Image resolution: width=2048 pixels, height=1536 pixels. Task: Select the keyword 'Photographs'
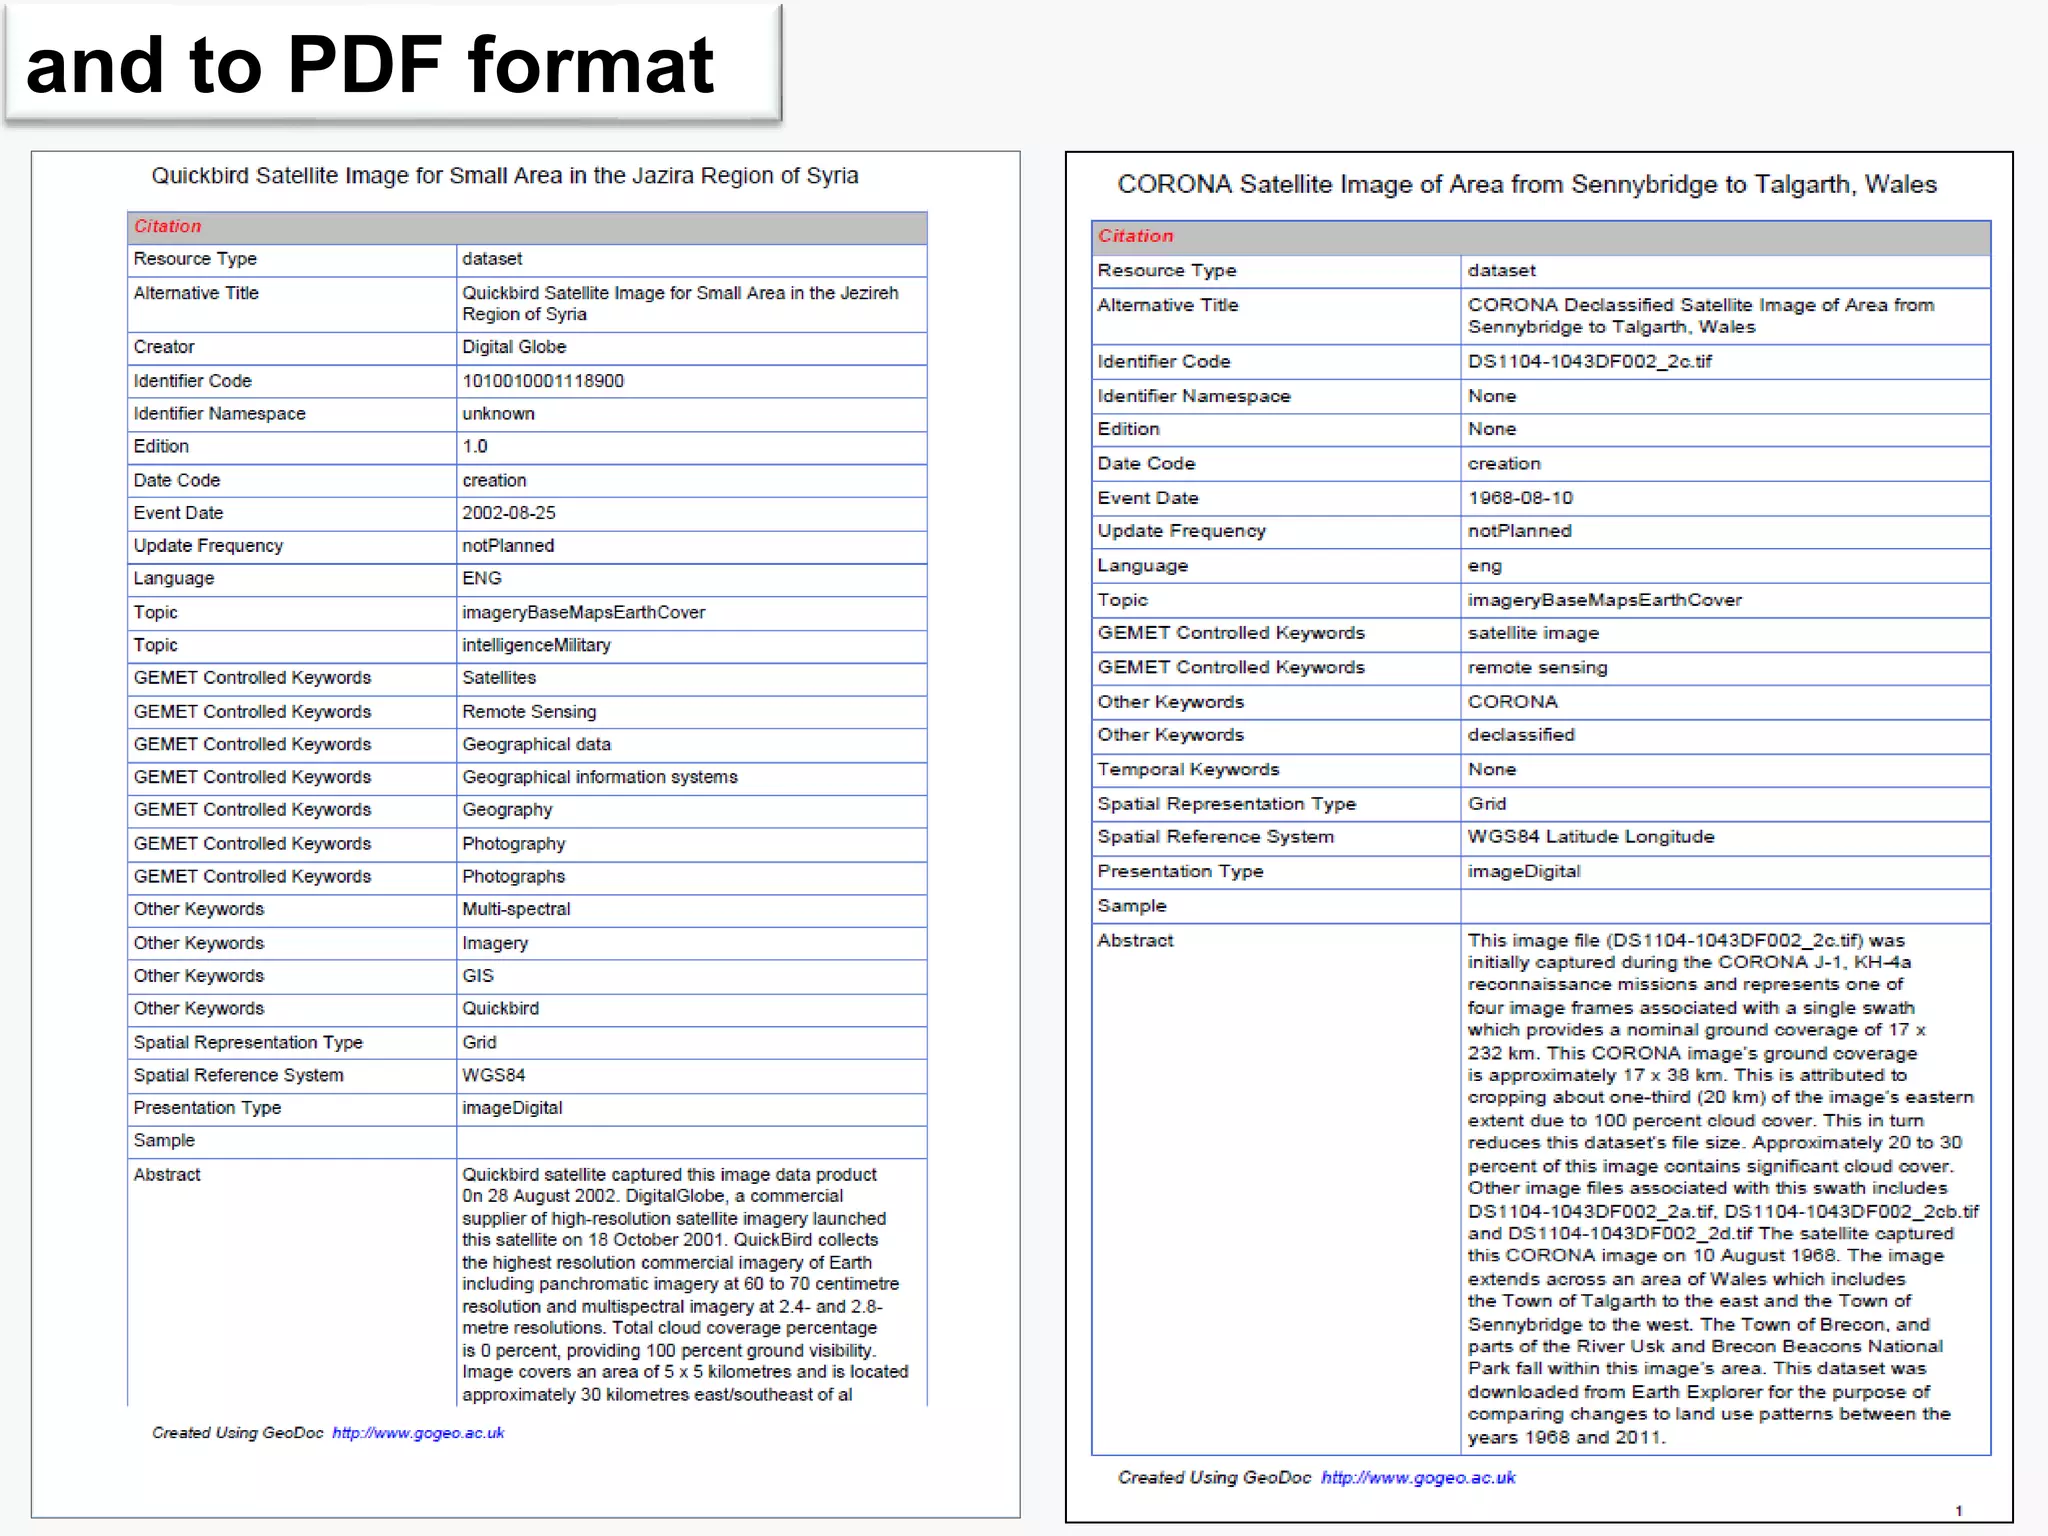click(x=513, y=877)
